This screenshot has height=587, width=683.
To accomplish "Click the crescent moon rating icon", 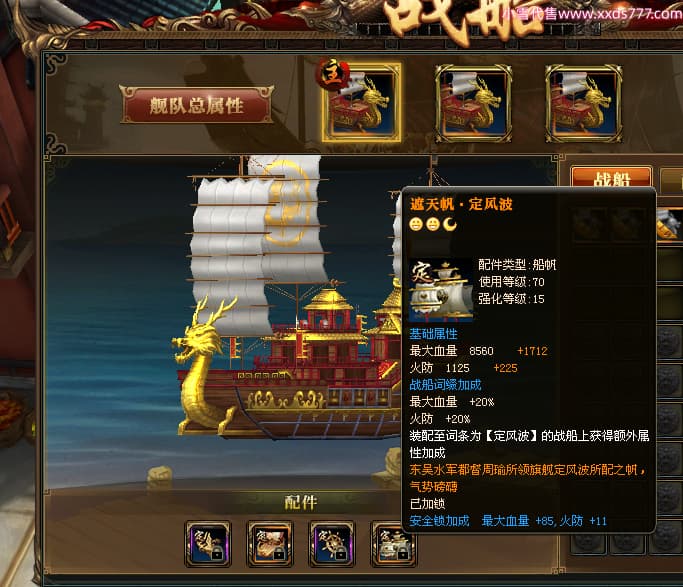I will (450, 224).
